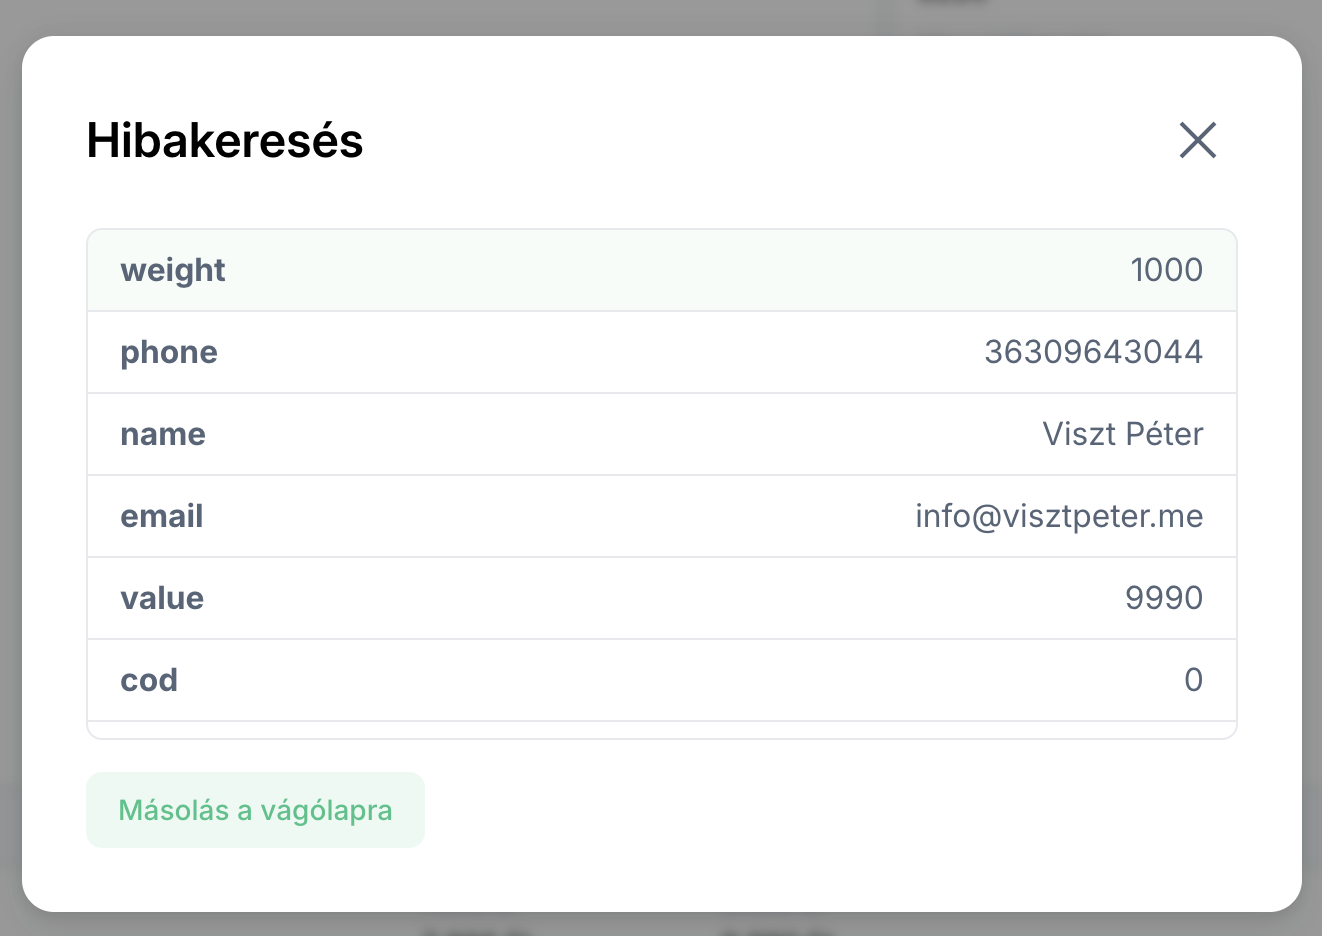Viewport: 1322px width, 936px height.
Task: Select the value amount 9990
Action: pos(1163,598)
